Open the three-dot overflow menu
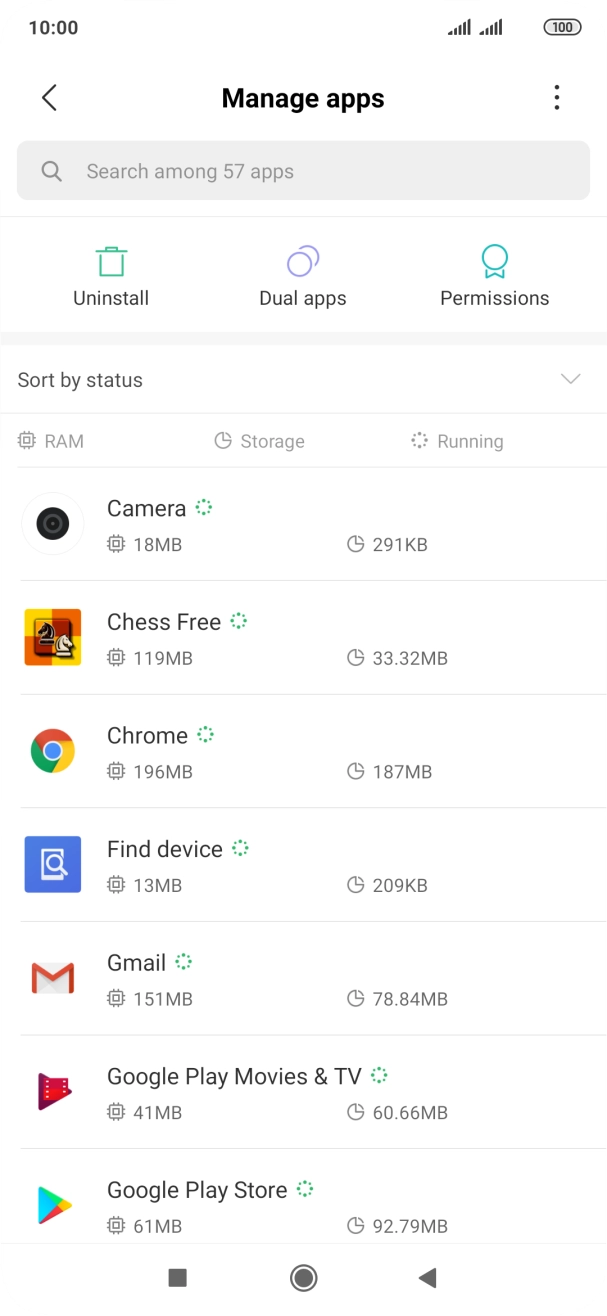Viewport: 607px width, 1316px height. click(x=556, y=97)
